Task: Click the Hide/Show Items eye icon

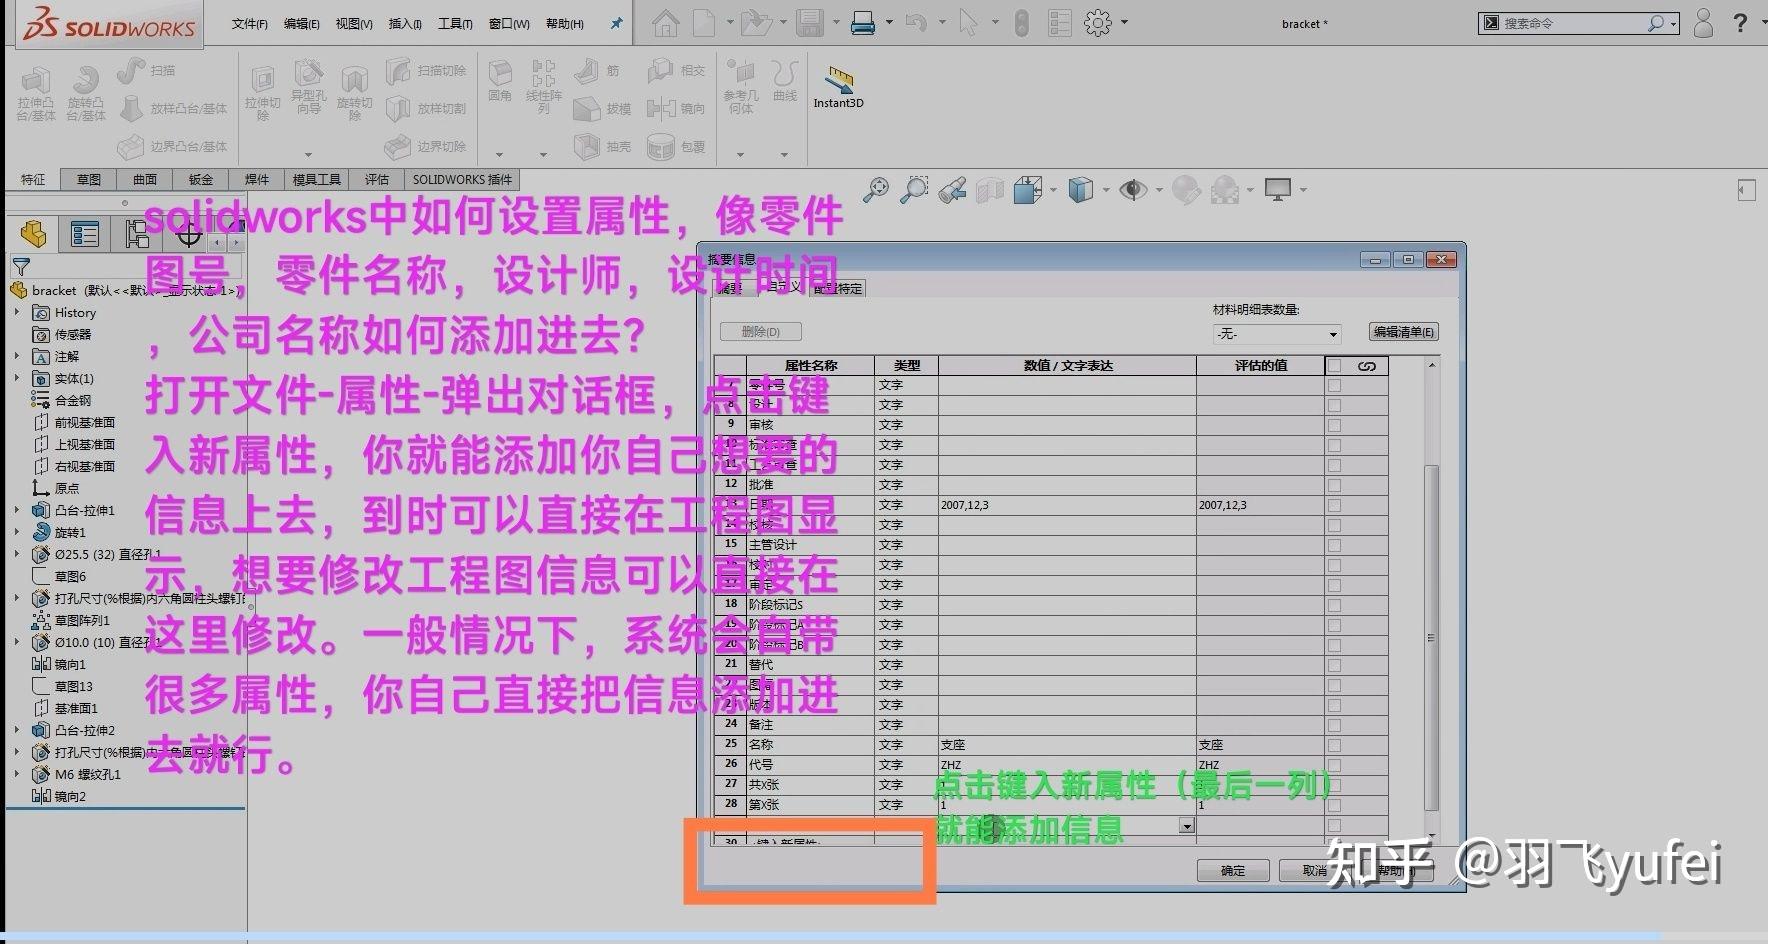Action: click(x=1133, y=189)
